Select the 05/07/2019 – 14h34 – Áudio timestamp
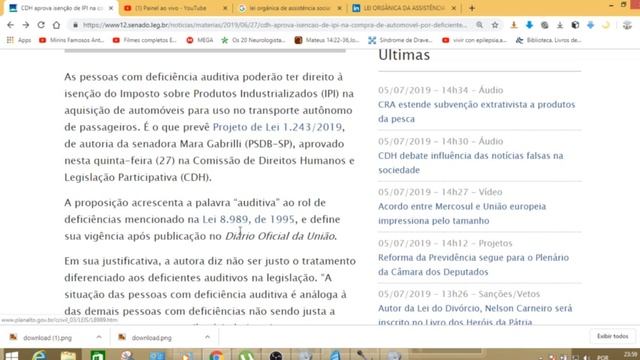Image resolution: width=640 pixels, height=360 pixels. [x=440, y=90]
